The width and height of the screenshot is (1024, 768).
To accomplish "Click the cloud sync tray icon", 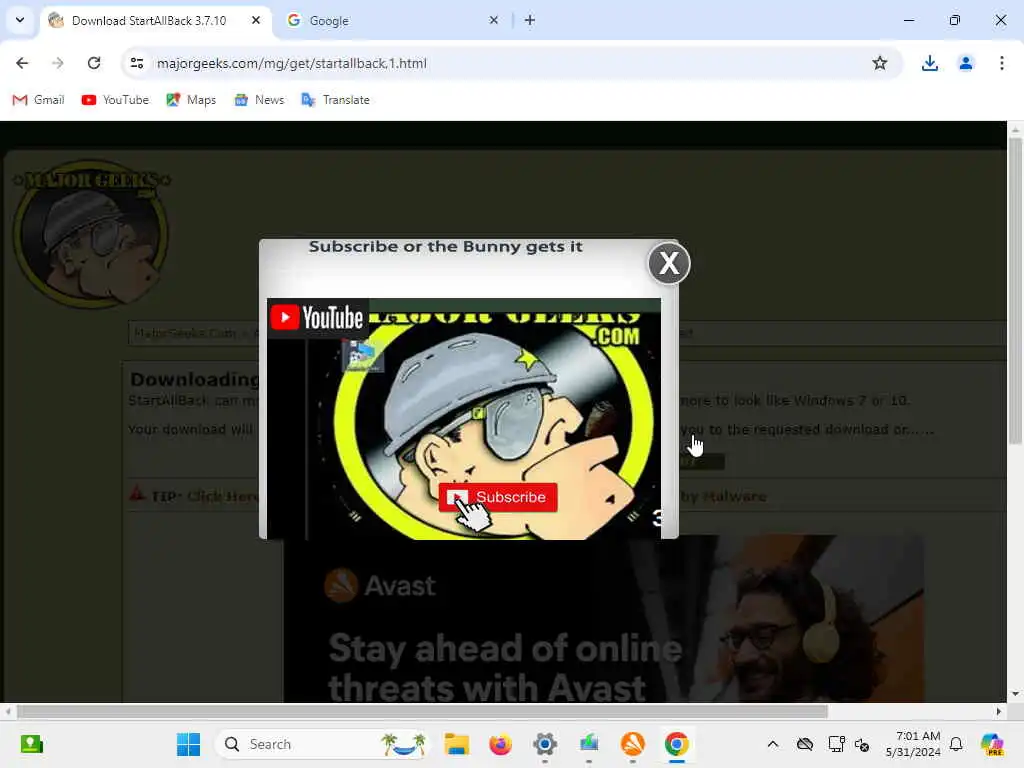I will [x=805, y=744].
